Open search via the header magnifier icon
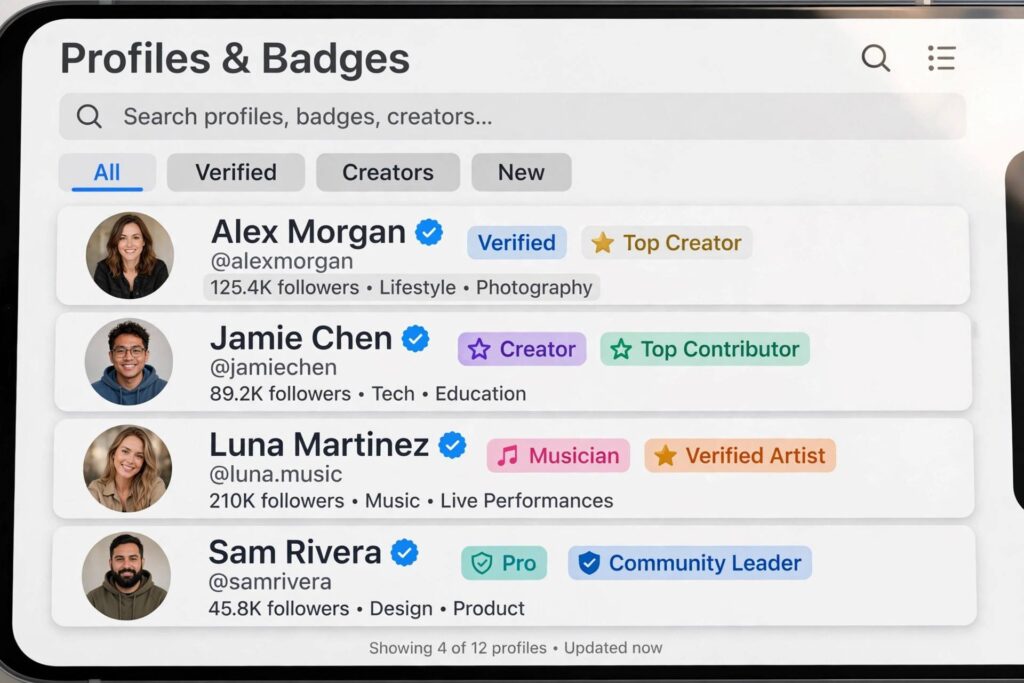This screenshot has height=683, width=1024. [876, 58]
